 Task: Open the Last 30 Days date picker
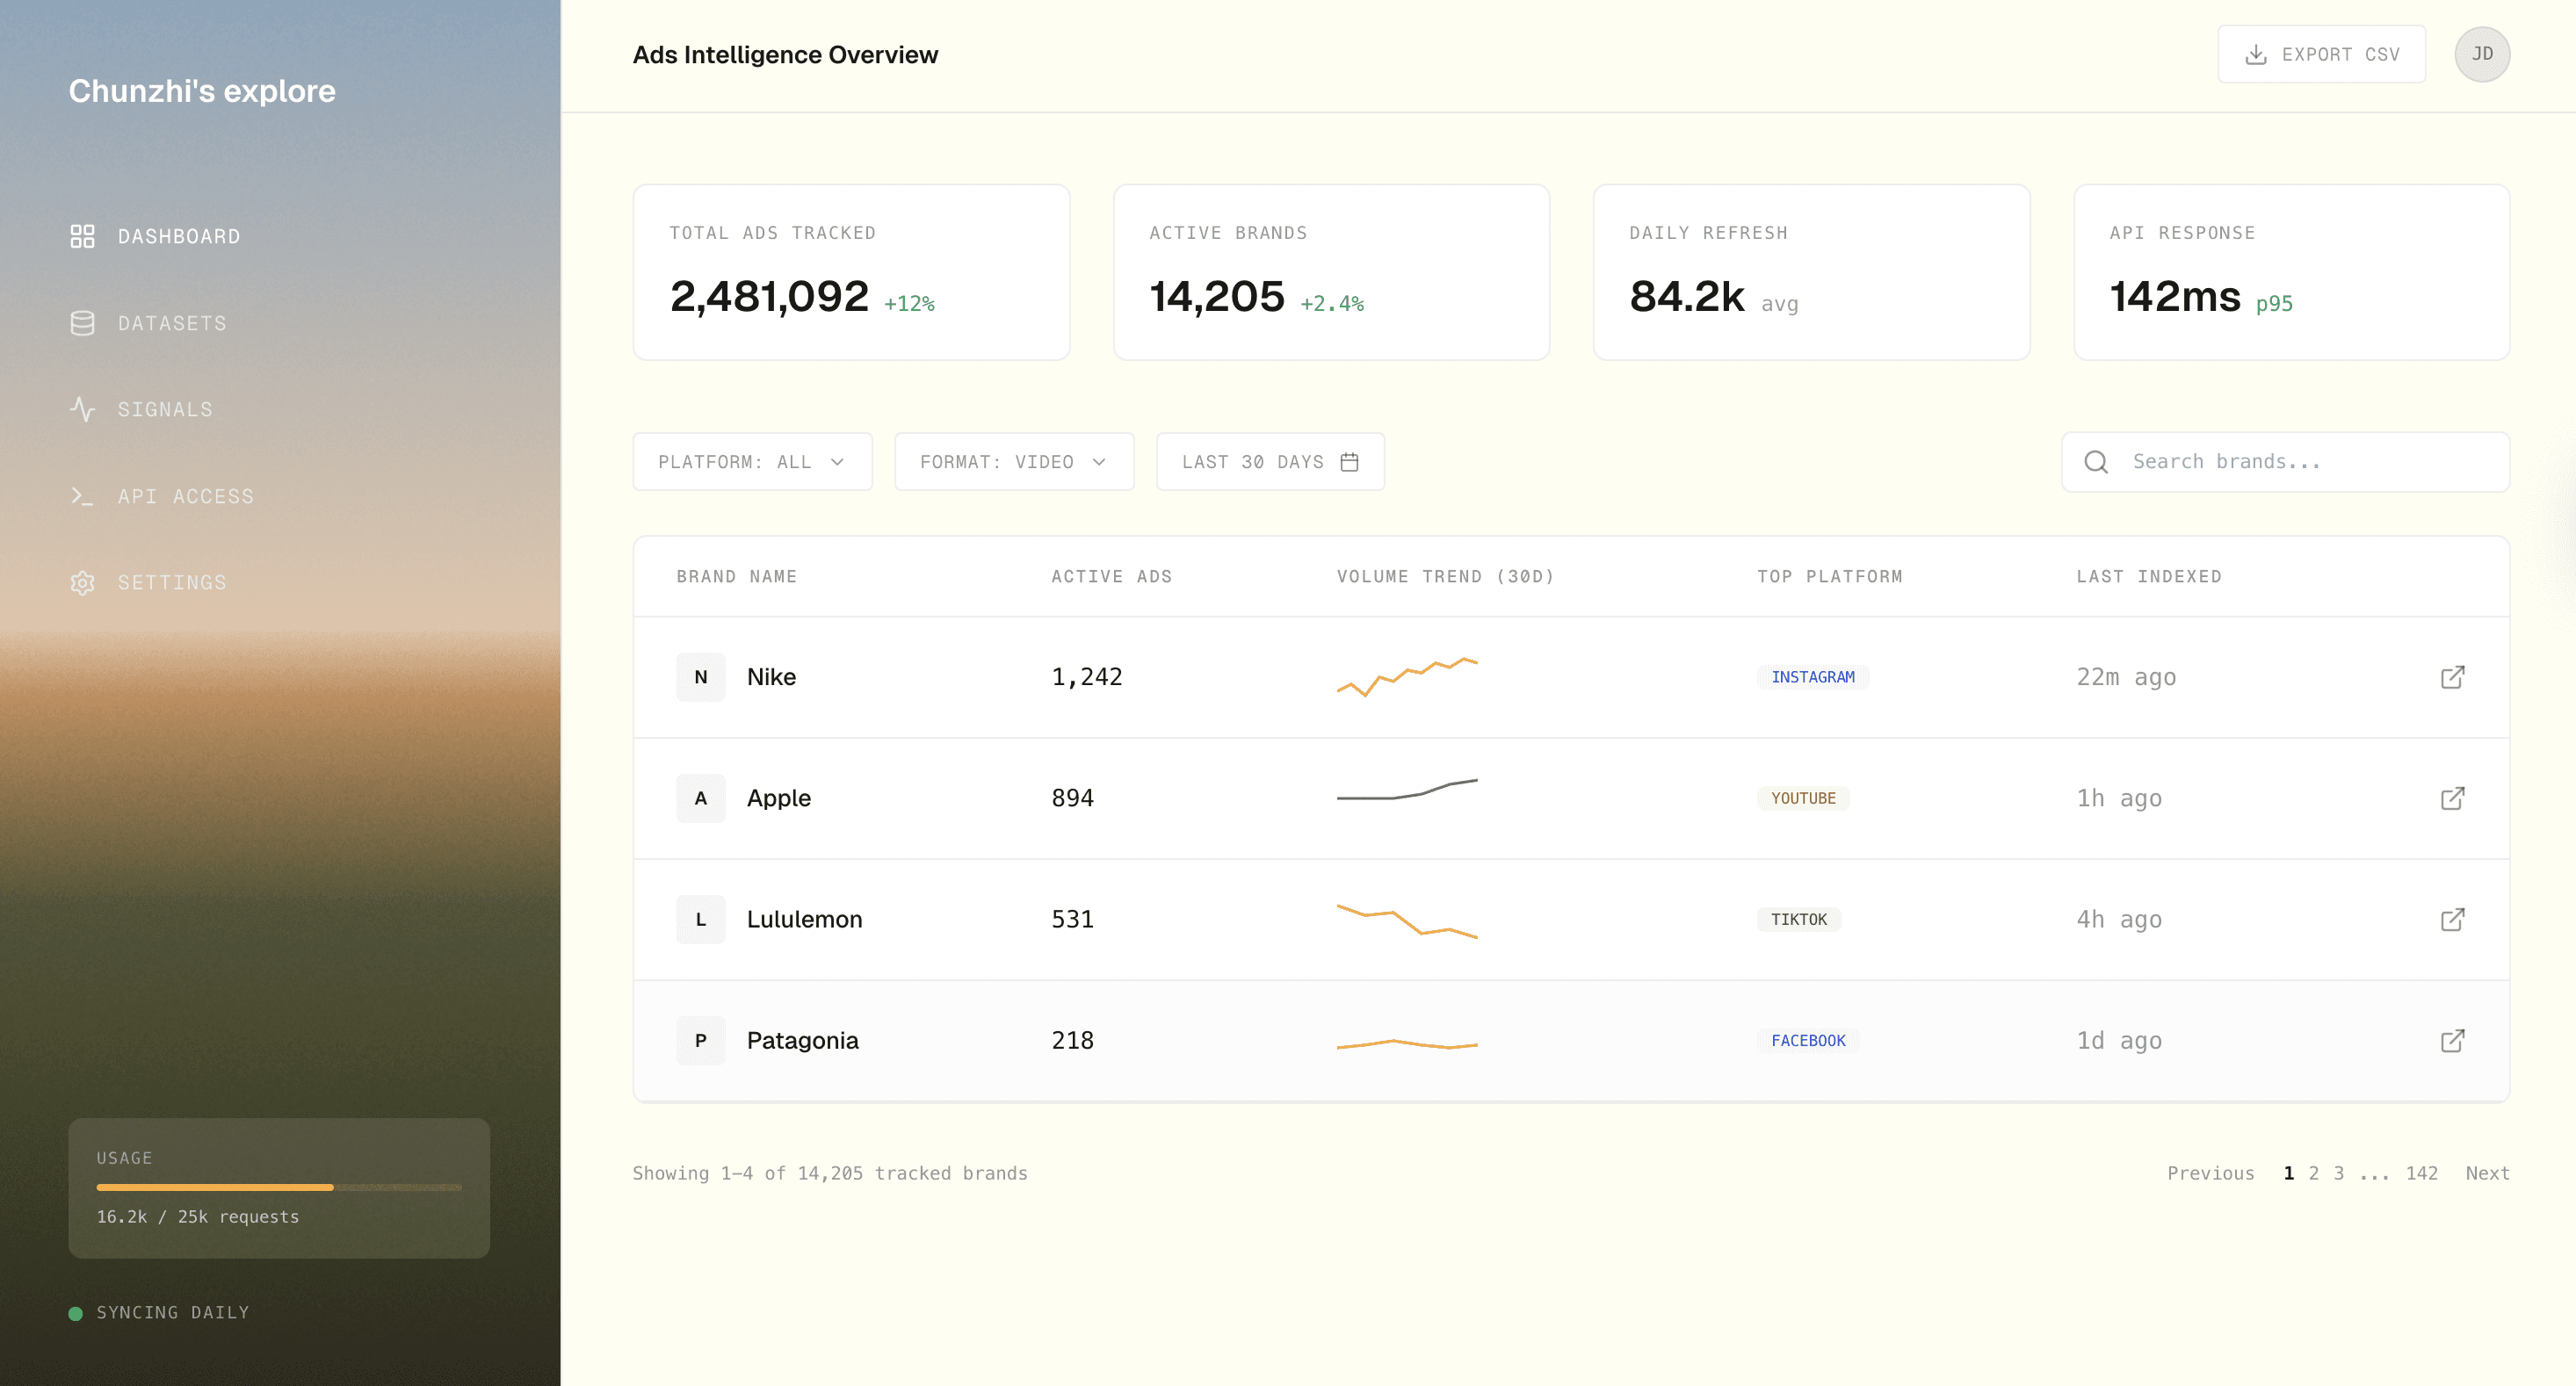[x=1269, y=461]
